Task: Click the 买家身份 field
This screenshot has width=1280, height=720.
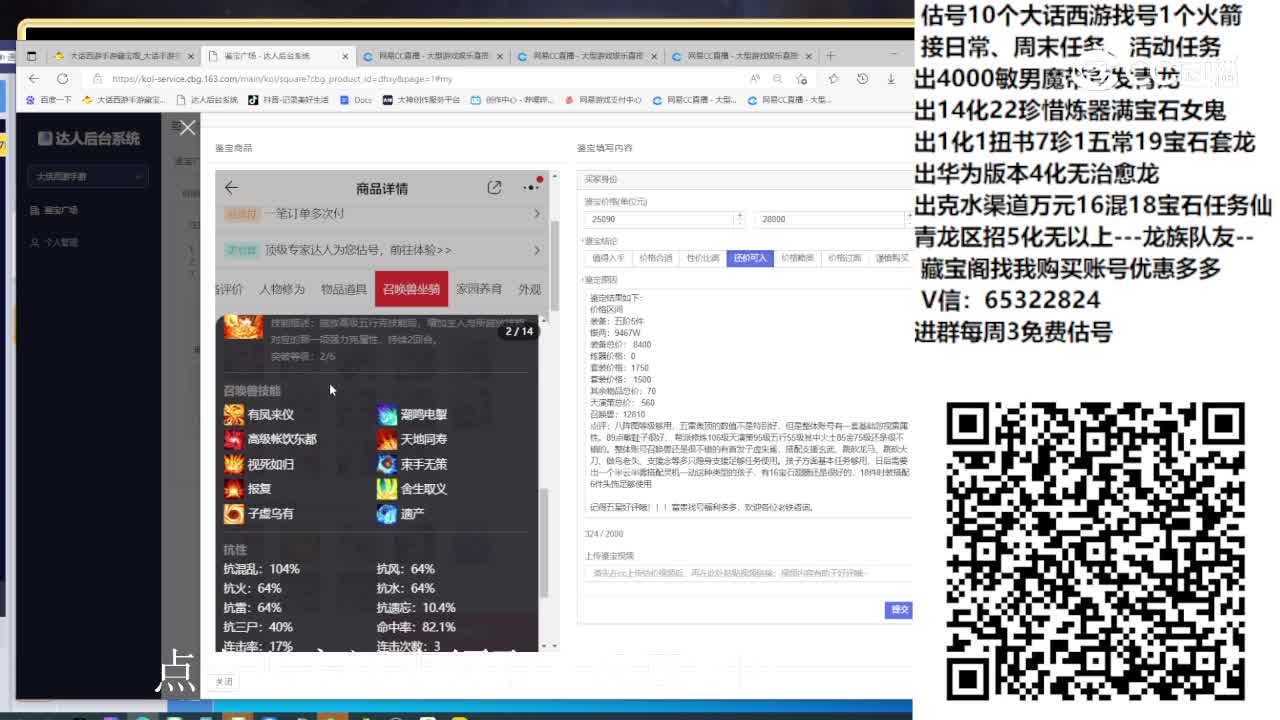Action: [748, 179]
